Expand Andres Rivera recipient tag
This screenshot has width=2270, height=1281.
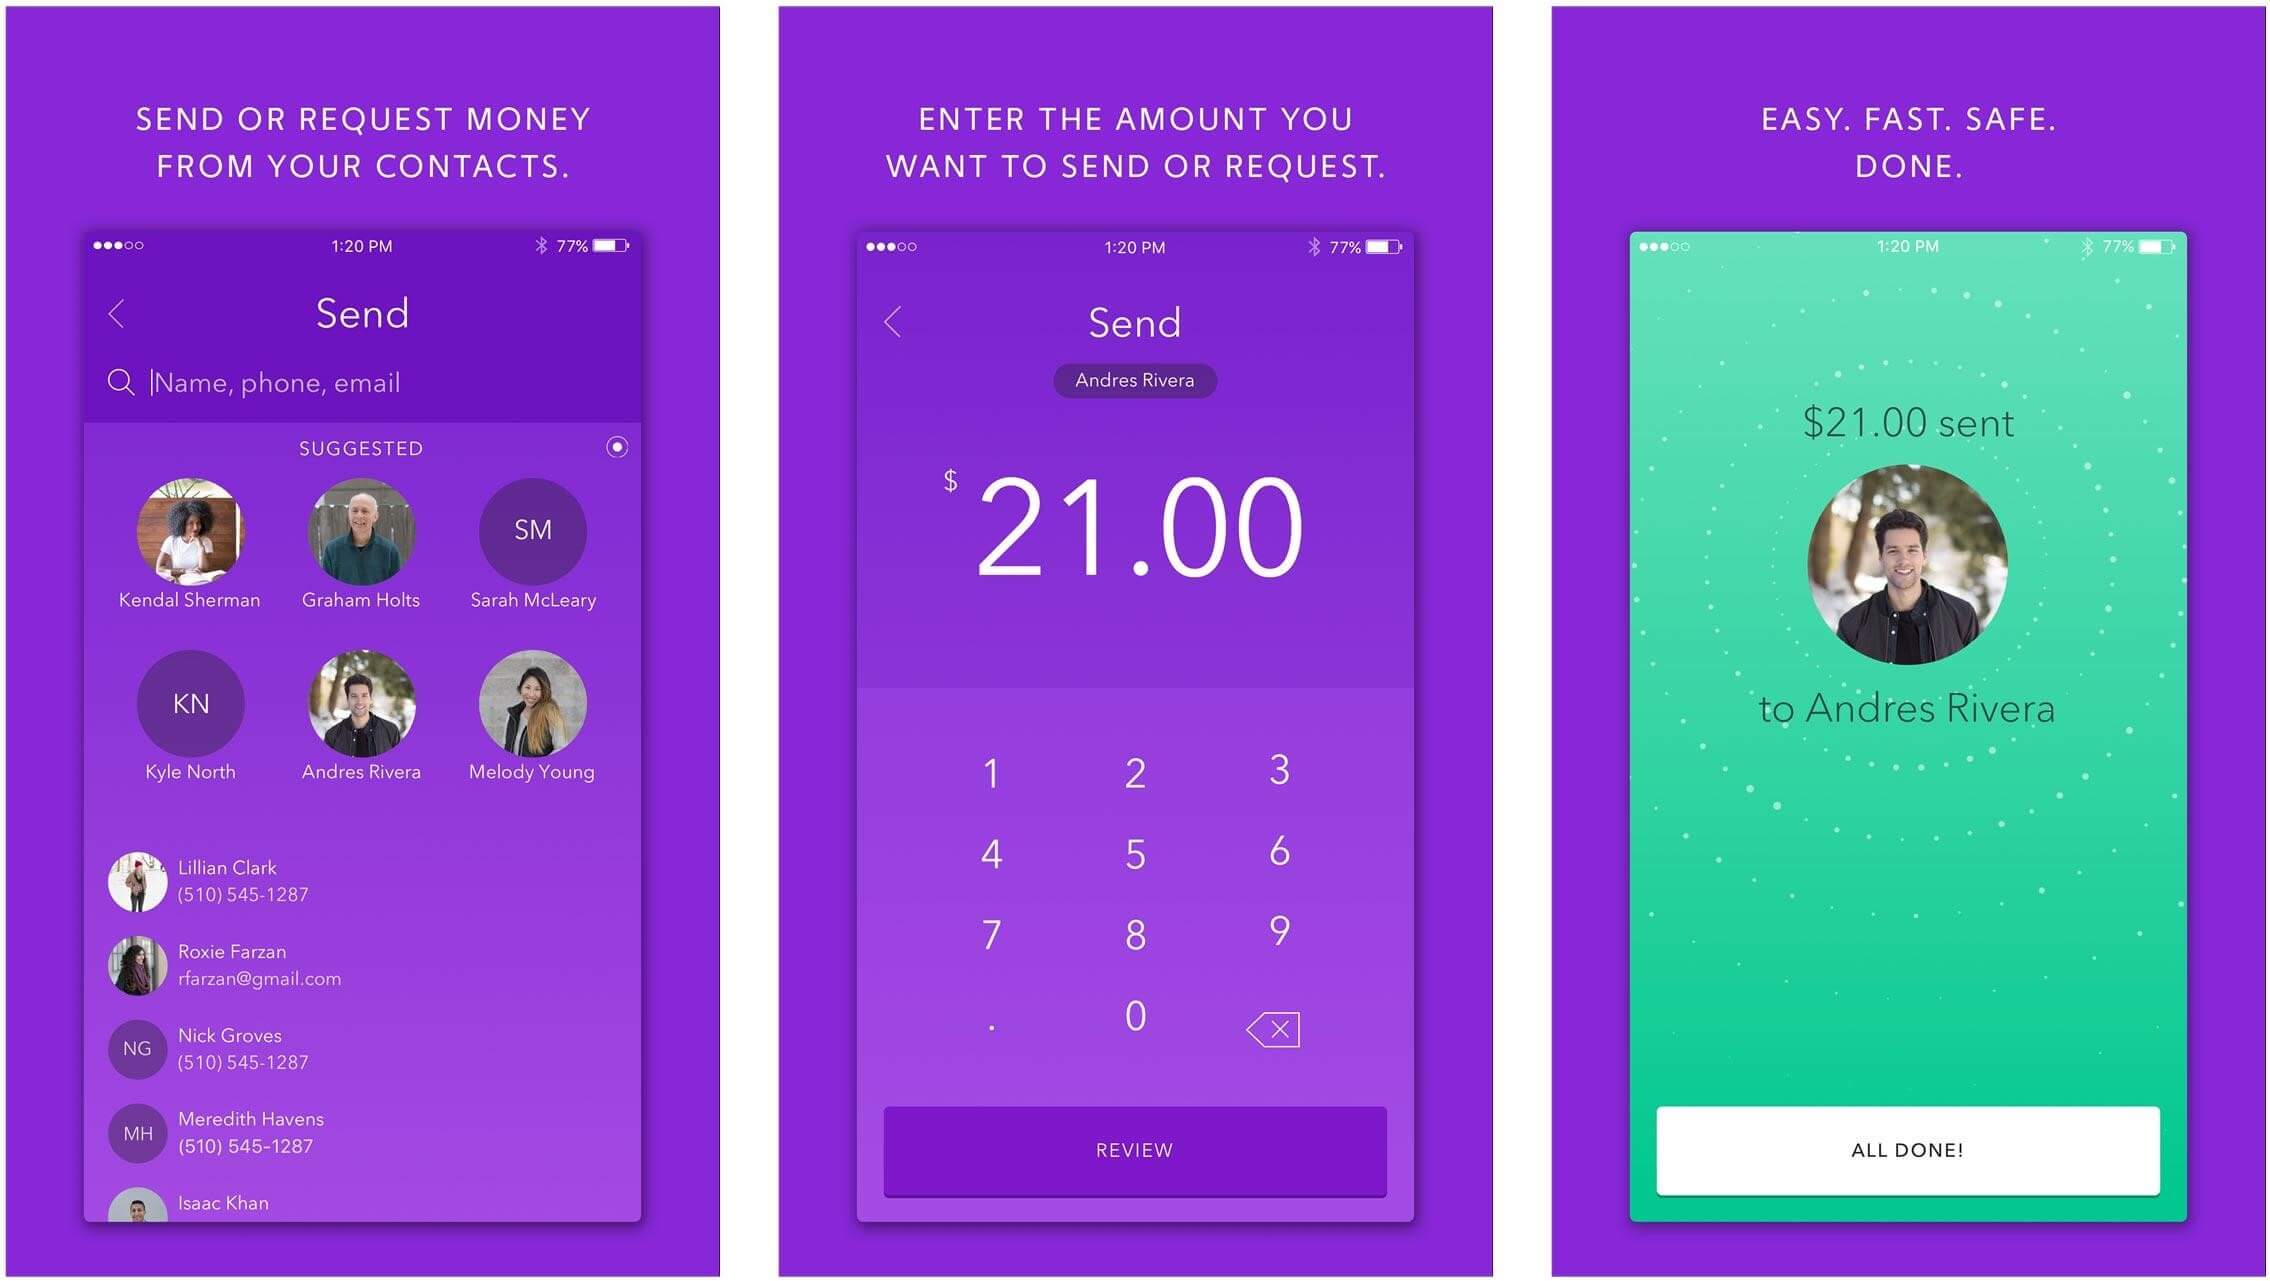(x=1133, y=380)
